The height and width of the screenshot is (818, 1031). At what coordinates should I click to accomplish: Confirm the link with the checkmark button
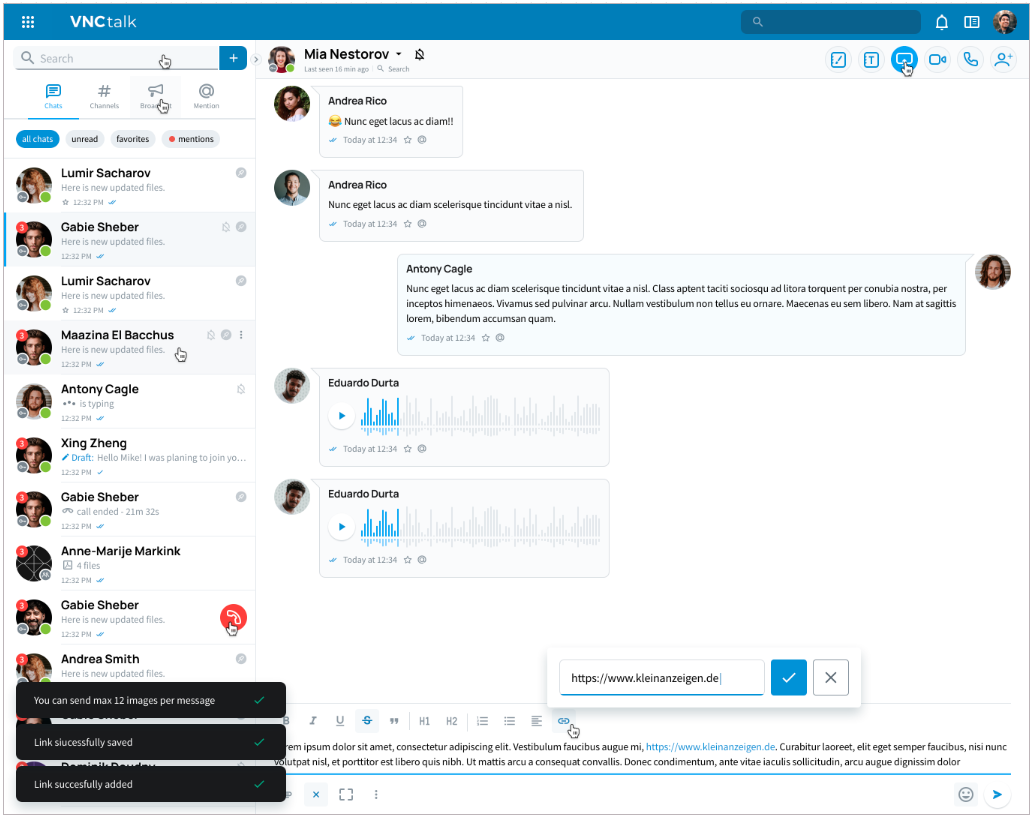coord(788,678)
